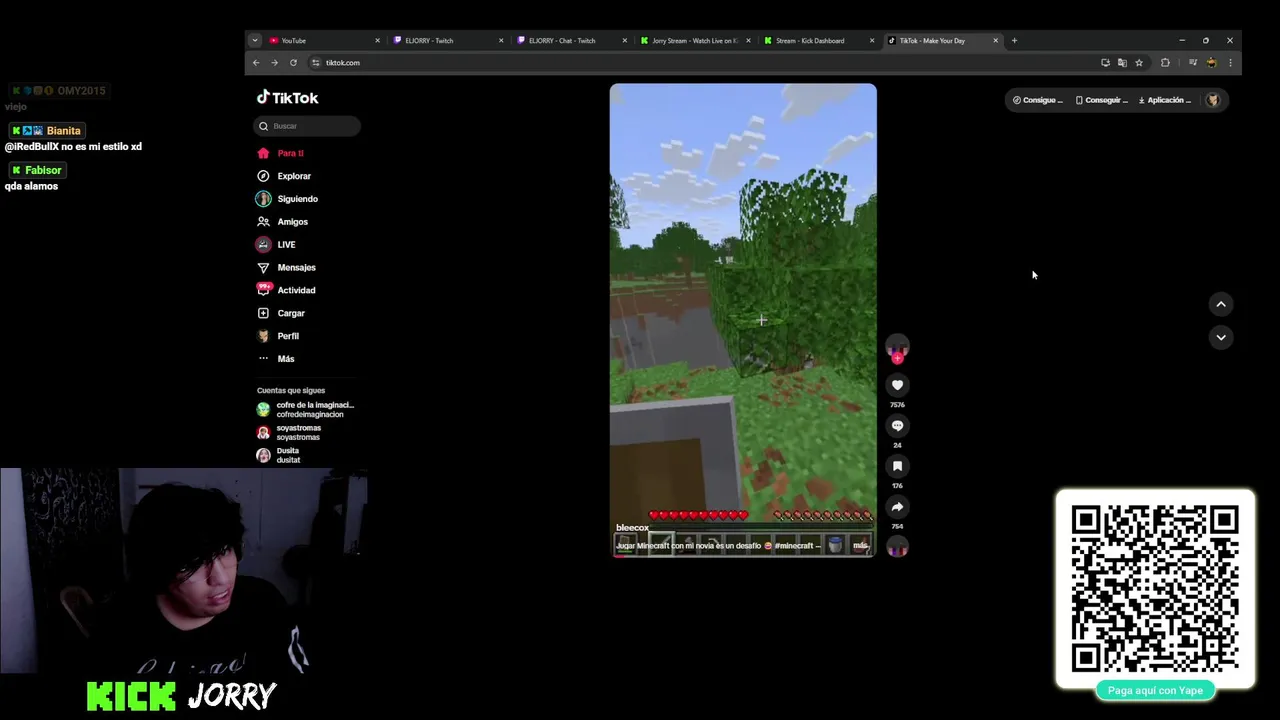Screen dimensions: 1280x720
Task: Go to previous video arrow
Action: tap(1221, 304)
